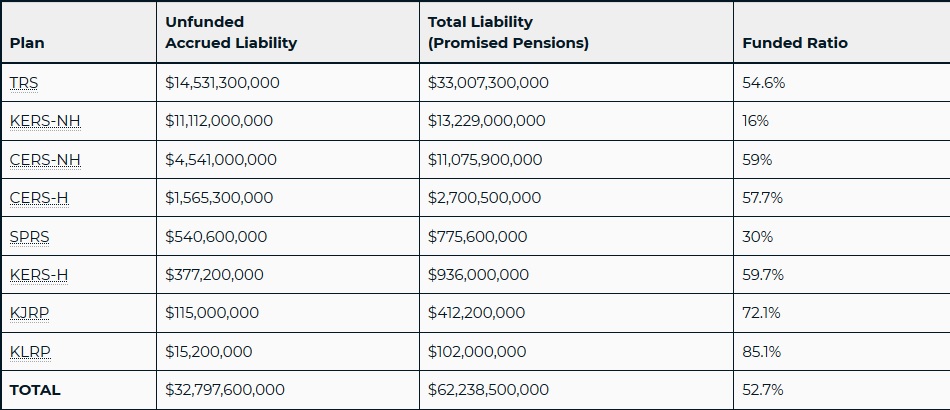Select the 16% funded ratio cell
Viewport: 950px width, 410px height.
coord(755,121)
